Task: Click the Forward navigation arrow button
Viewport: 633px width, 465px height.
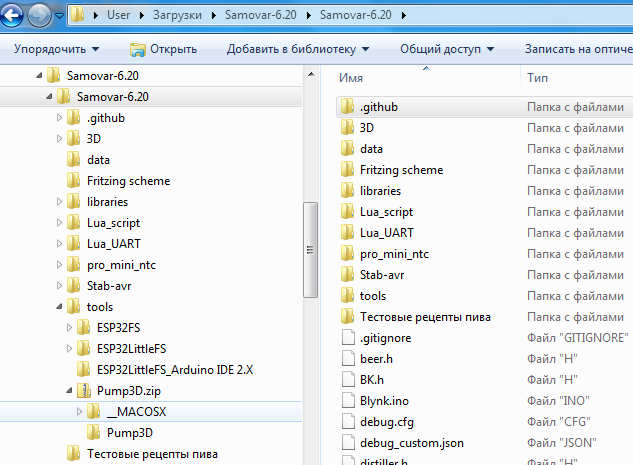Action: 39,15
